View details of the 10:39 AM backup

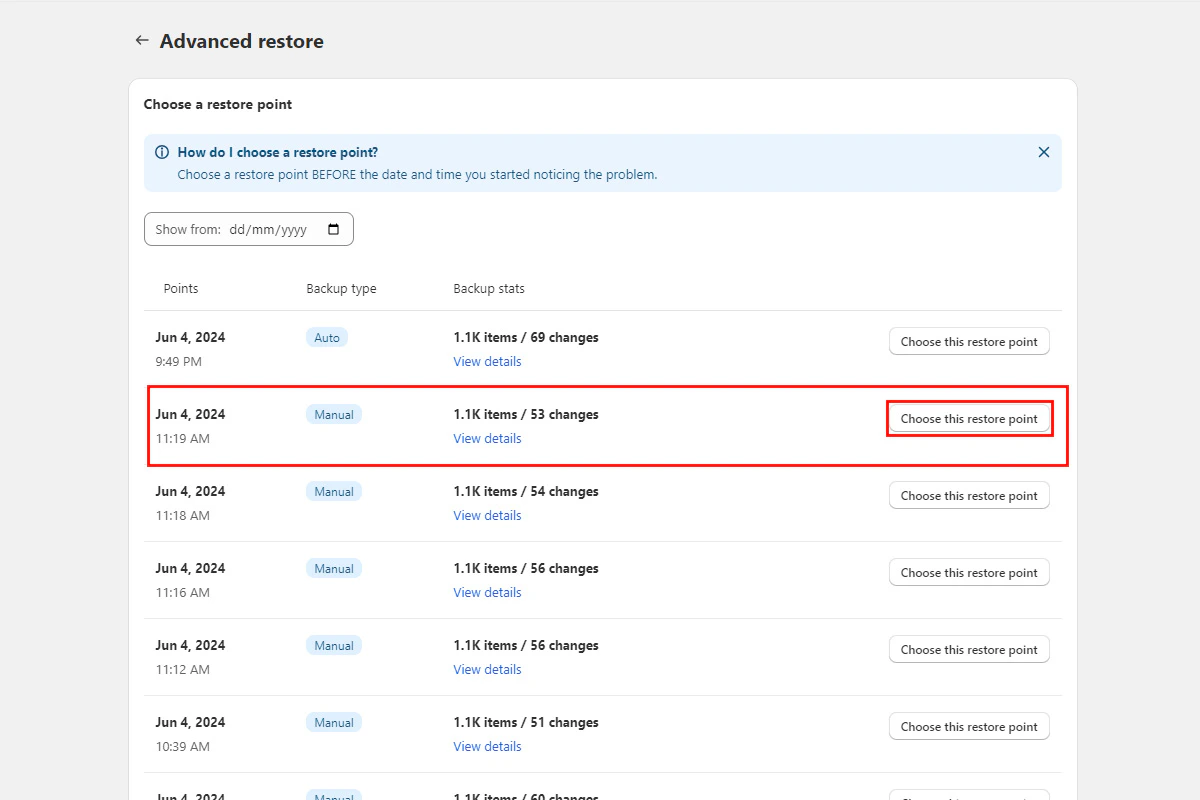[487, 746]
